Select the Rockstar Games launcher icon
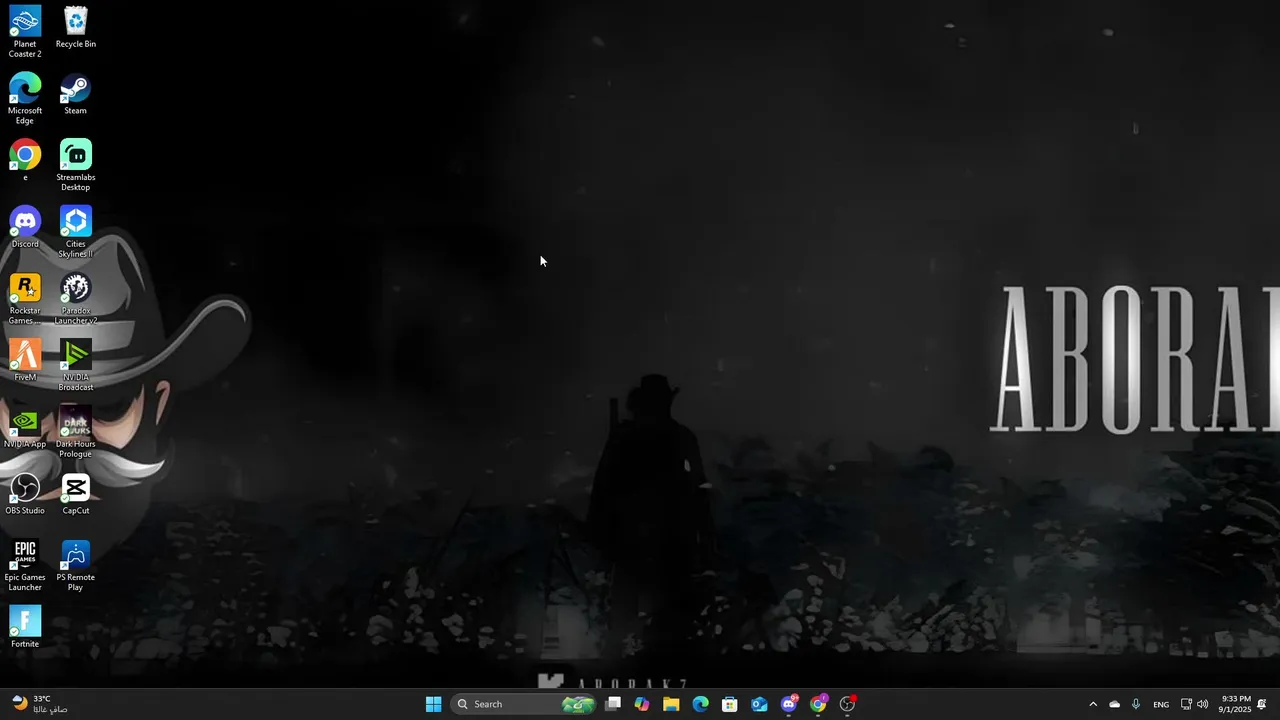 [x=25, y=298]
